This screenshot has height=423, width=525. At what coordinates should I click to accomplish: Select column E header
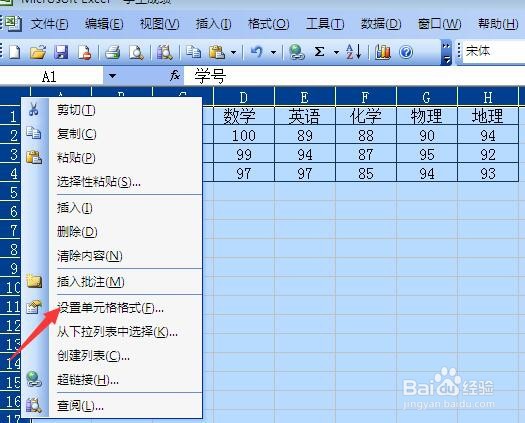pos(305,97)
